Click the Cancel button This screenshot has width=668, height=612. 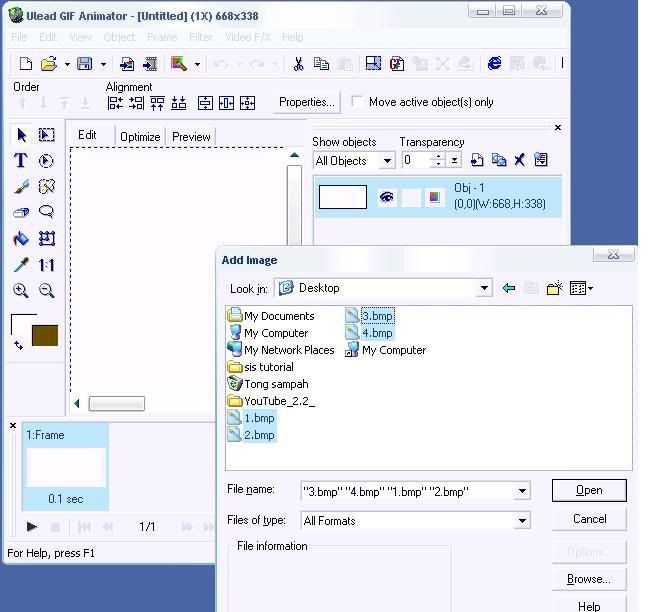coord(589,519)
